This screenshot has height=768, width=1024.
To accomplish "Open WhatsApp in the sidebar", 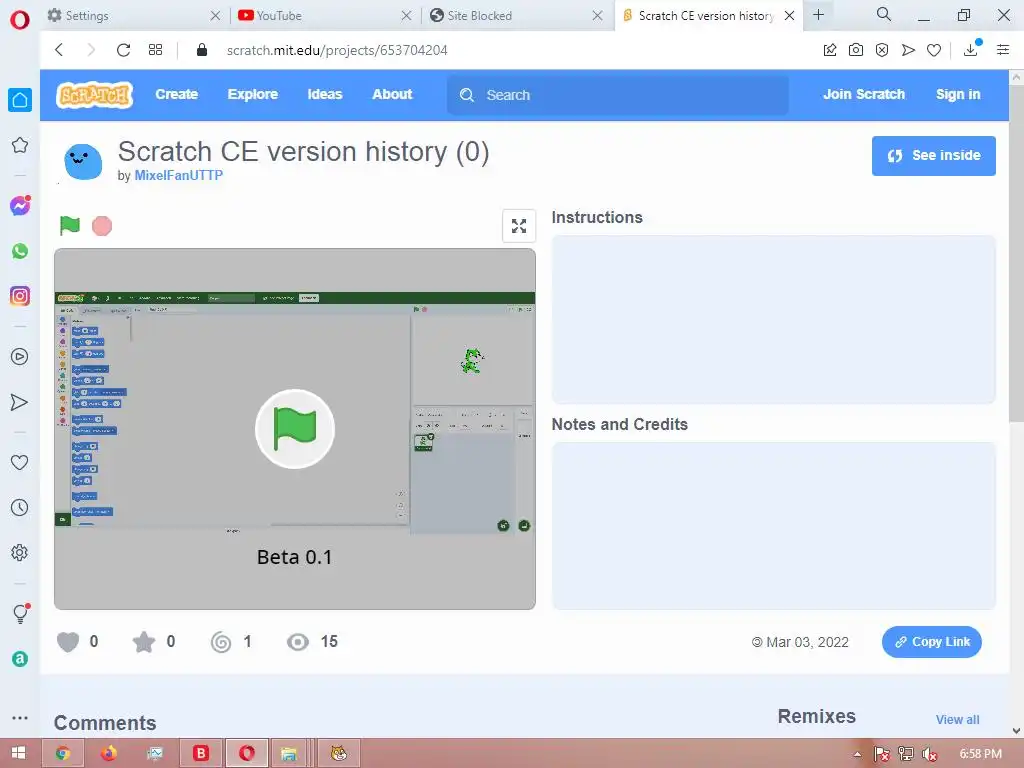I will [20, 251].
